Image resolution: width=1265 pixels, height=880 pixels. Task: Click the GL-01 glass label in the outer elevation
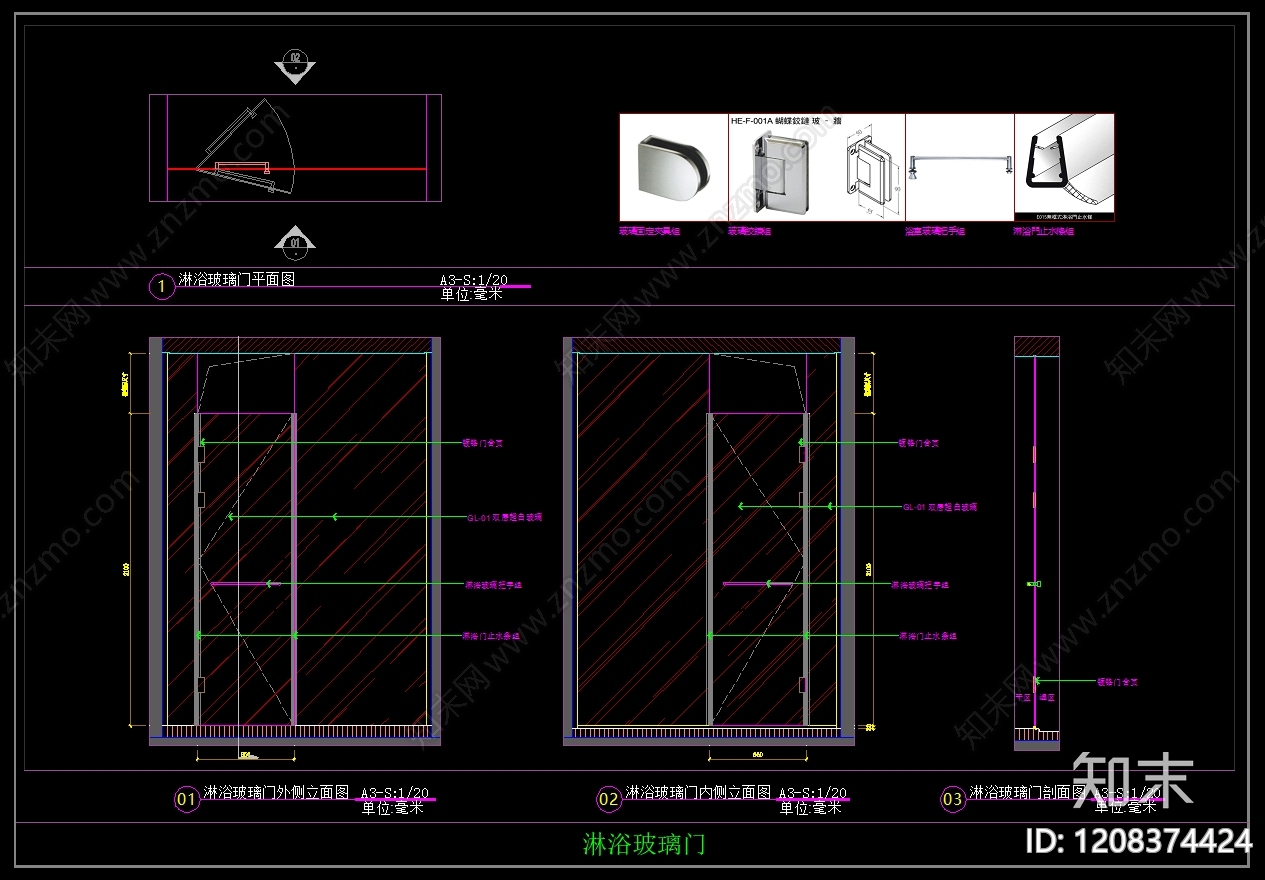tap(504, 518)
